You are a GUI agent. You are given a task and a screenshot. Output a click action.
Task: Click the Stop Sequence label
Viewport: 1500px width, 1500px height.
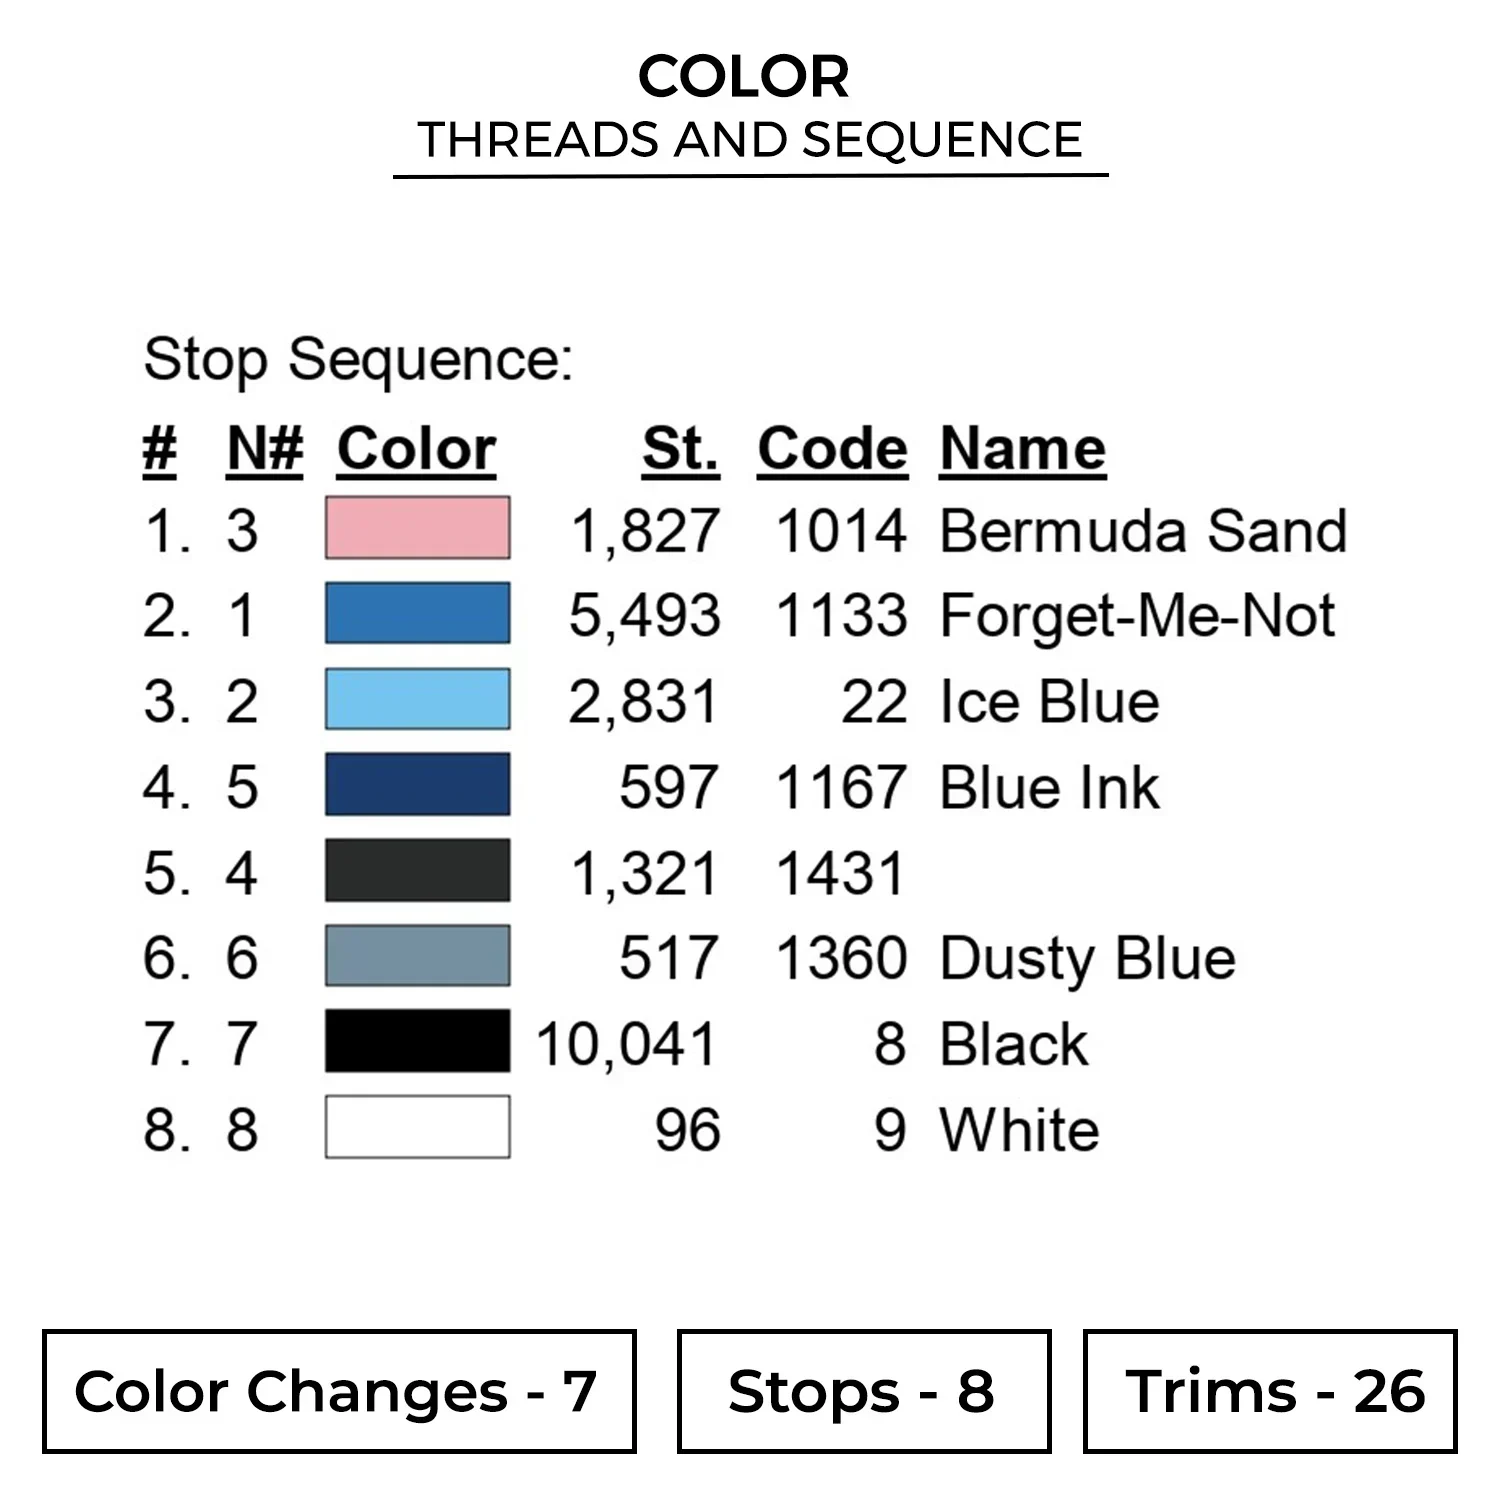pyautogui.click(x=358, y=360)
